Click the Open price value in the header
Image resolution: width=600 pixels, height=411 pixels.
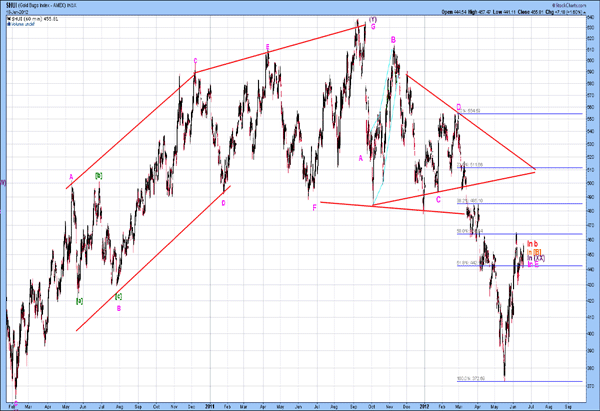pyautogui.click(x=460, y=13)
